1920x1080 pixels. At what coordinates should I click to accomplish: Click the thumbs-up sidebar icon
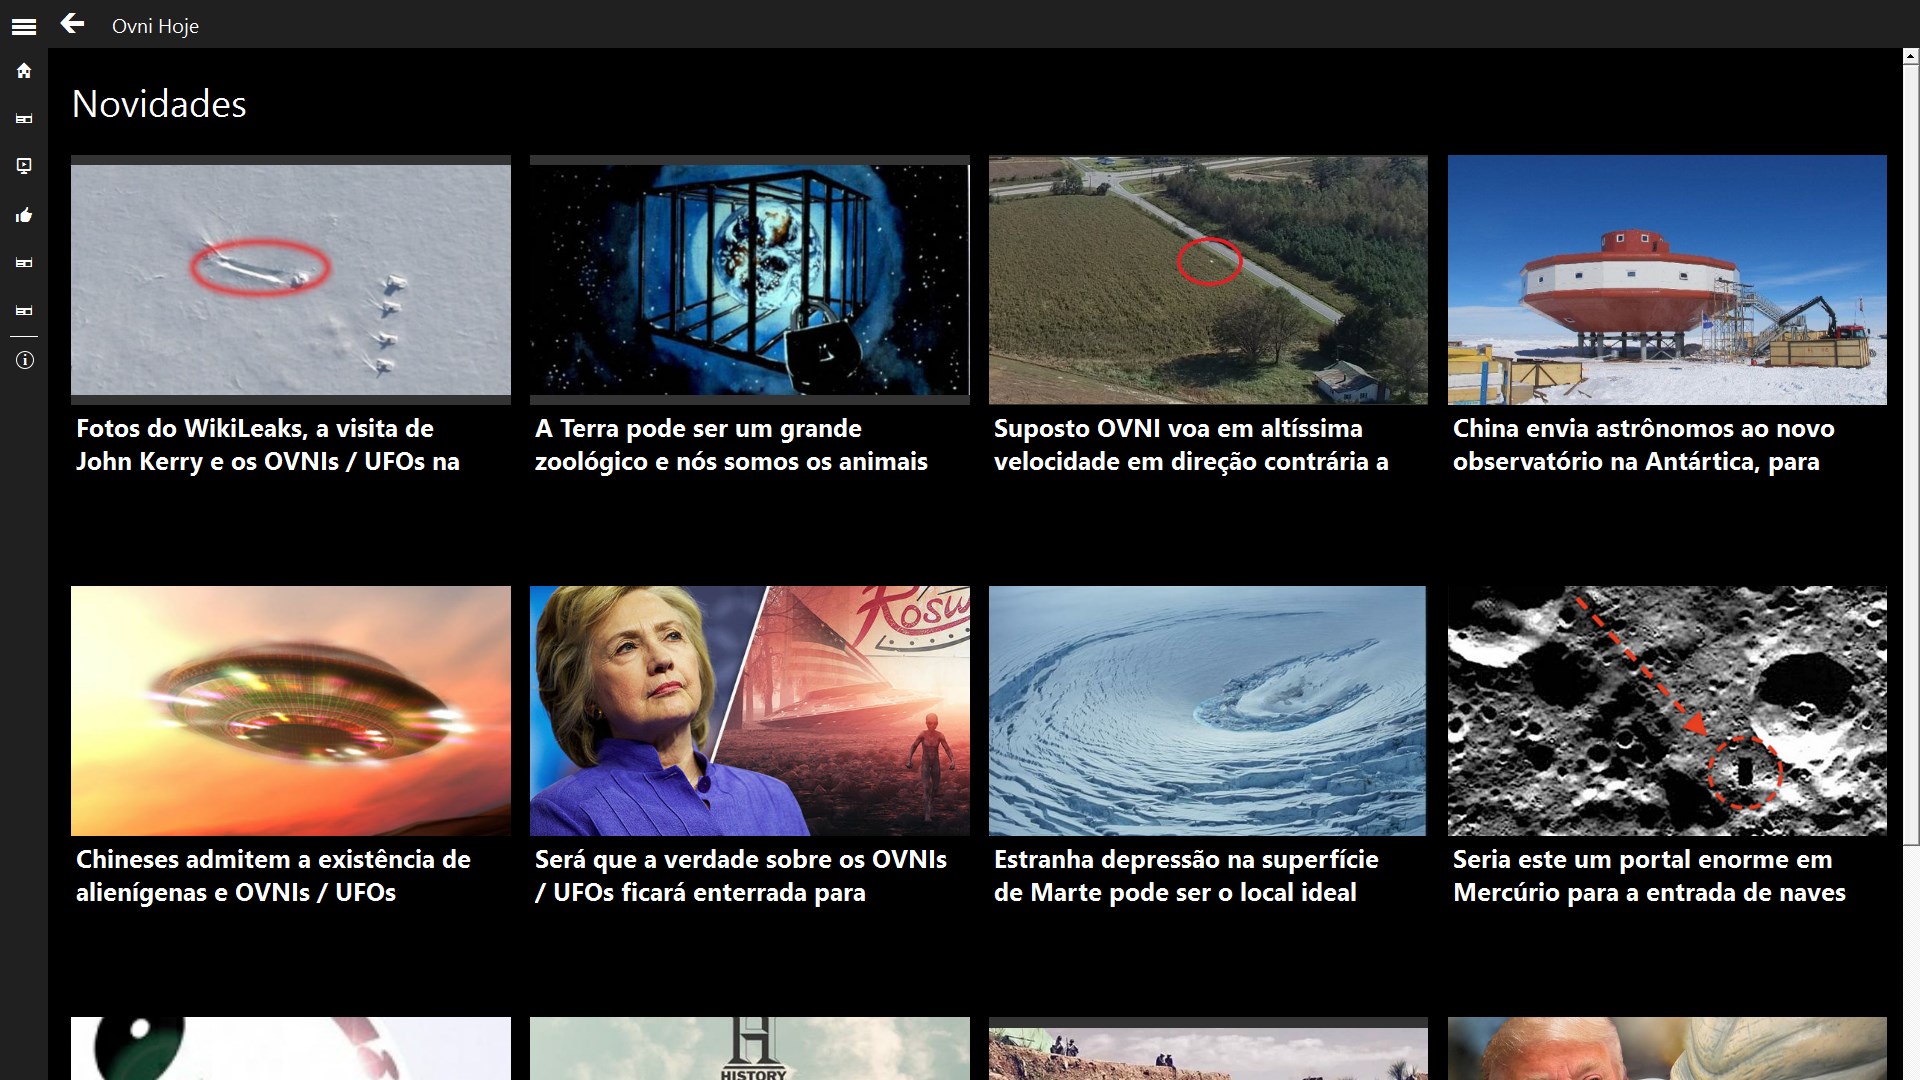[x=24, y=215]
